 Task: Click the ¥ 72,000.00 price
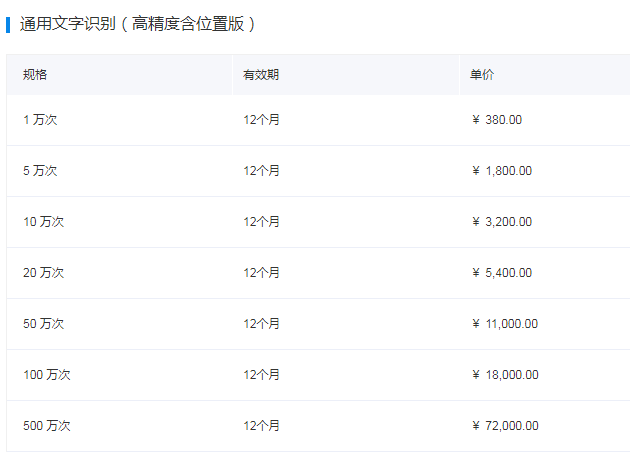[x=504, y=426]
